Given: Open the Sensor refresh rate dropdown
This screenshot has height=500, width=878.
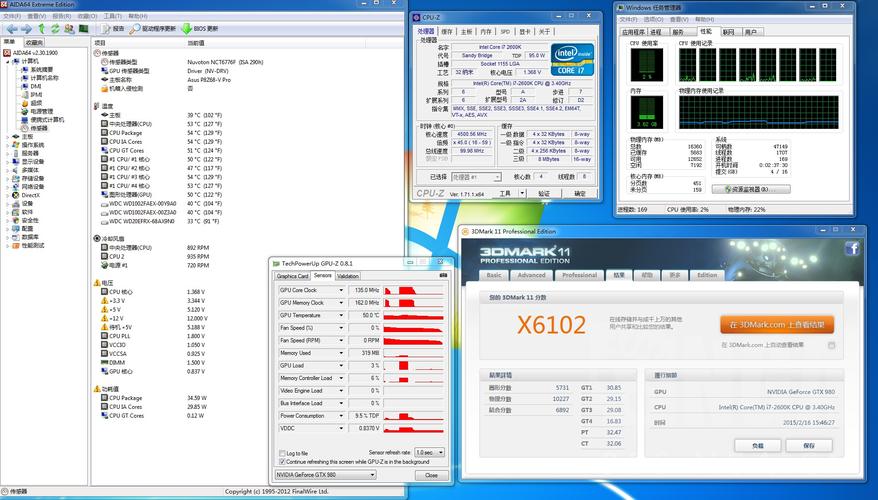Looking at the screenshot, I should (429, 452).
